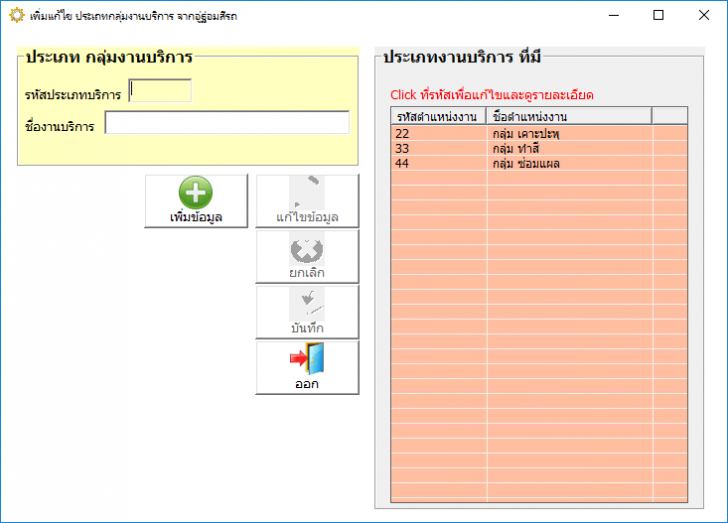The height and width of the screenshot is (523, 728).
Task: Click the ชื่อตำแหน่งงาน column header
Action: tap(569, 116)
